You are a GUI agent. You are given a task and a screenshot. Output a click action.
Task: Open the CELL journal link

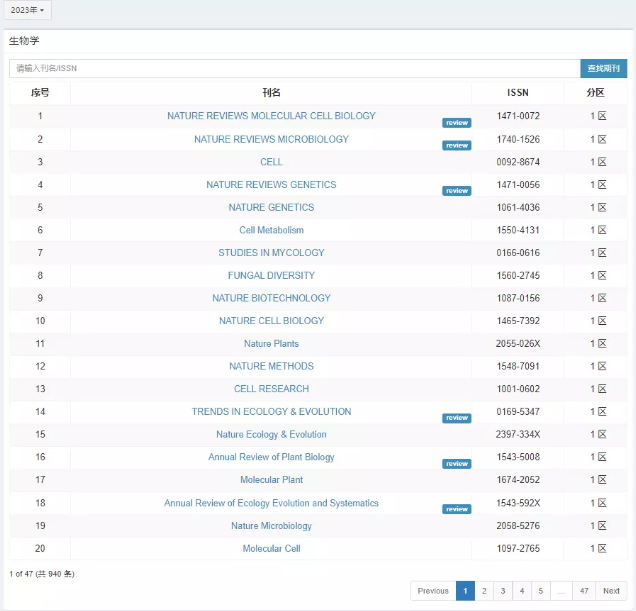click(x=271, y=162)
